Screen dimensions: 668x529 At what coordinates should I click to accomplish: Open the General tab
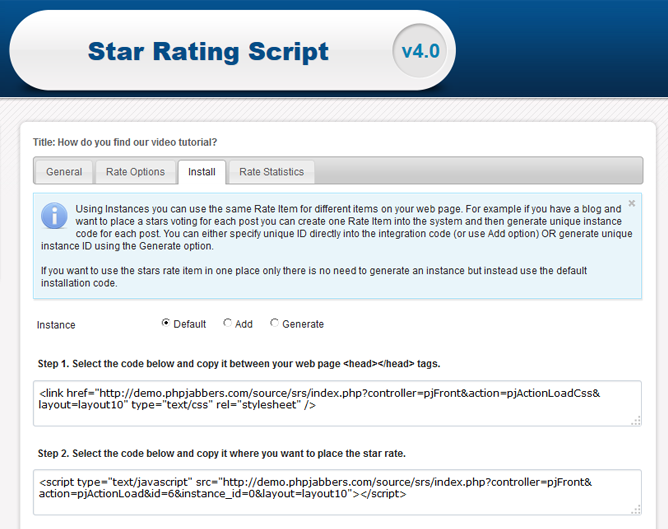(64, 172)
